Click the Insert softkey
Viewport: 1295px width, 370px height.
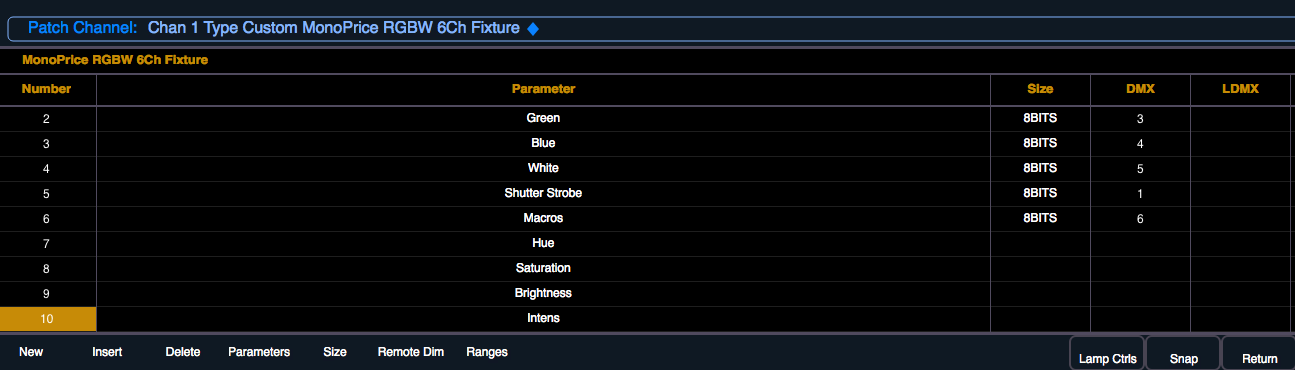tap(107, 352)
